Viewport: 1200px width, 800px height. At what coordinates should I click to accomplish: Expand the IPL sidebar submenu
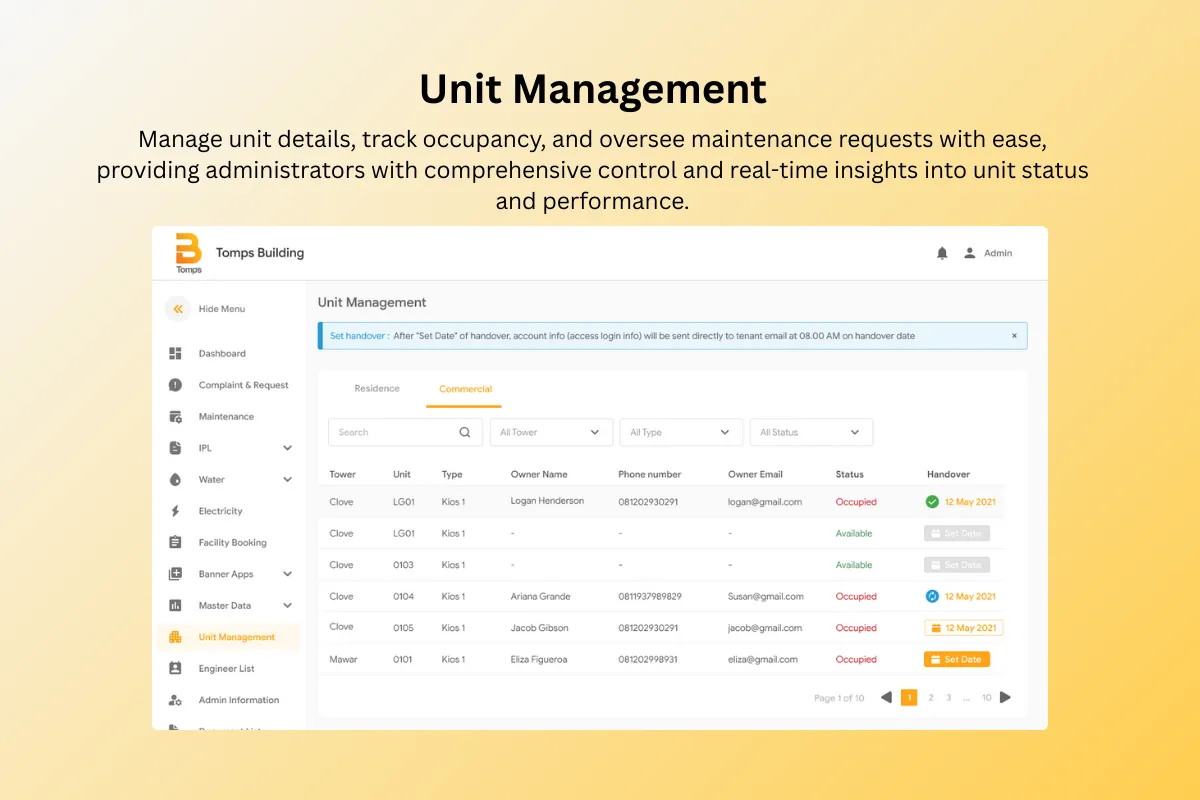287,448
